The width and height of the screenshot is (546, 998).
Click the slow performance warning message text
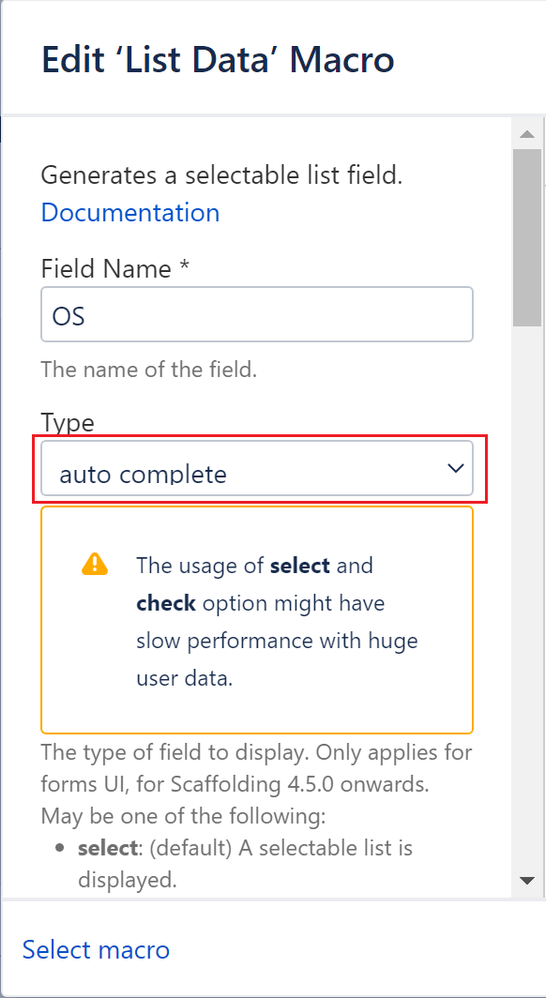[x=277, y=621]
